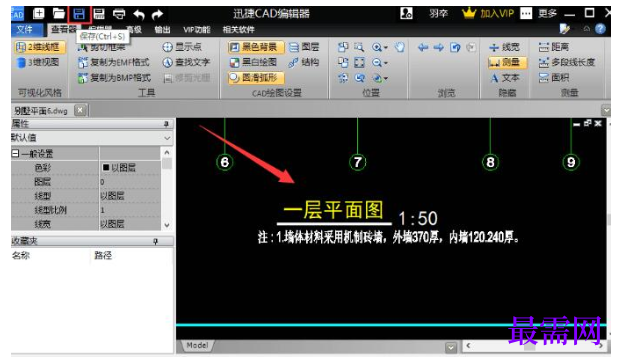Select the Model layout tab
Screen dimensions: 620x362
pyautogui.click(x=197, y=345)
